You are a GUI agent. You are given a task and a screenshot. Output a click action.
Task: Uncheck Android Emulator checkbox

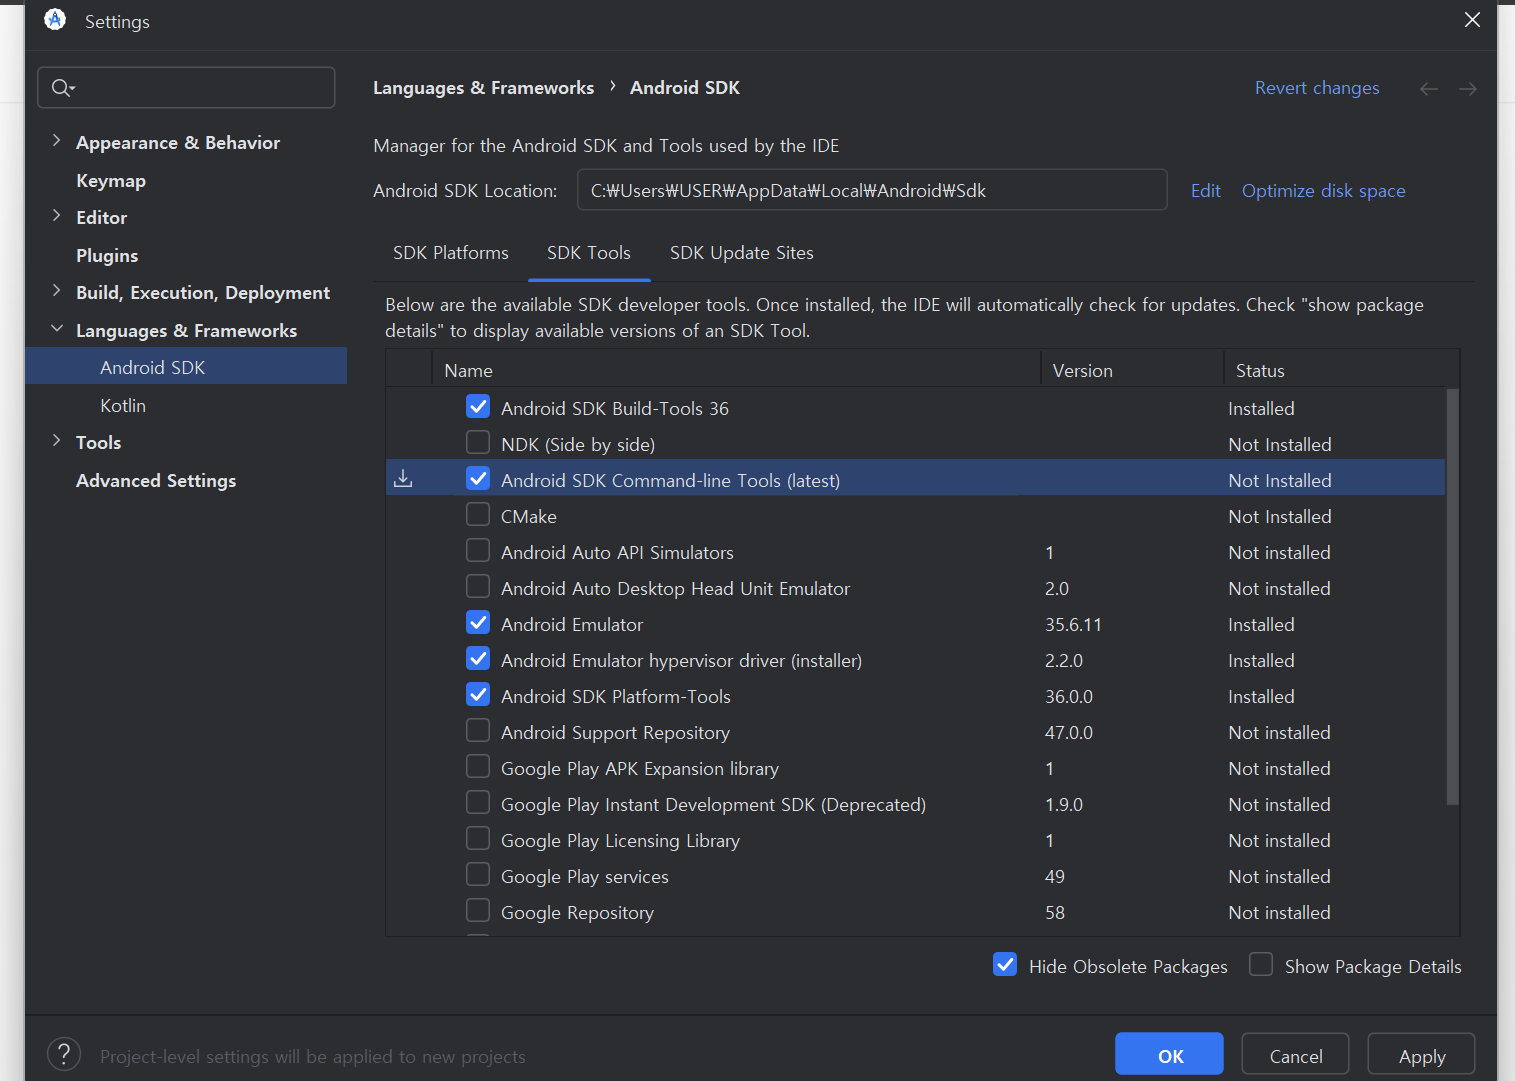point(478,623)
